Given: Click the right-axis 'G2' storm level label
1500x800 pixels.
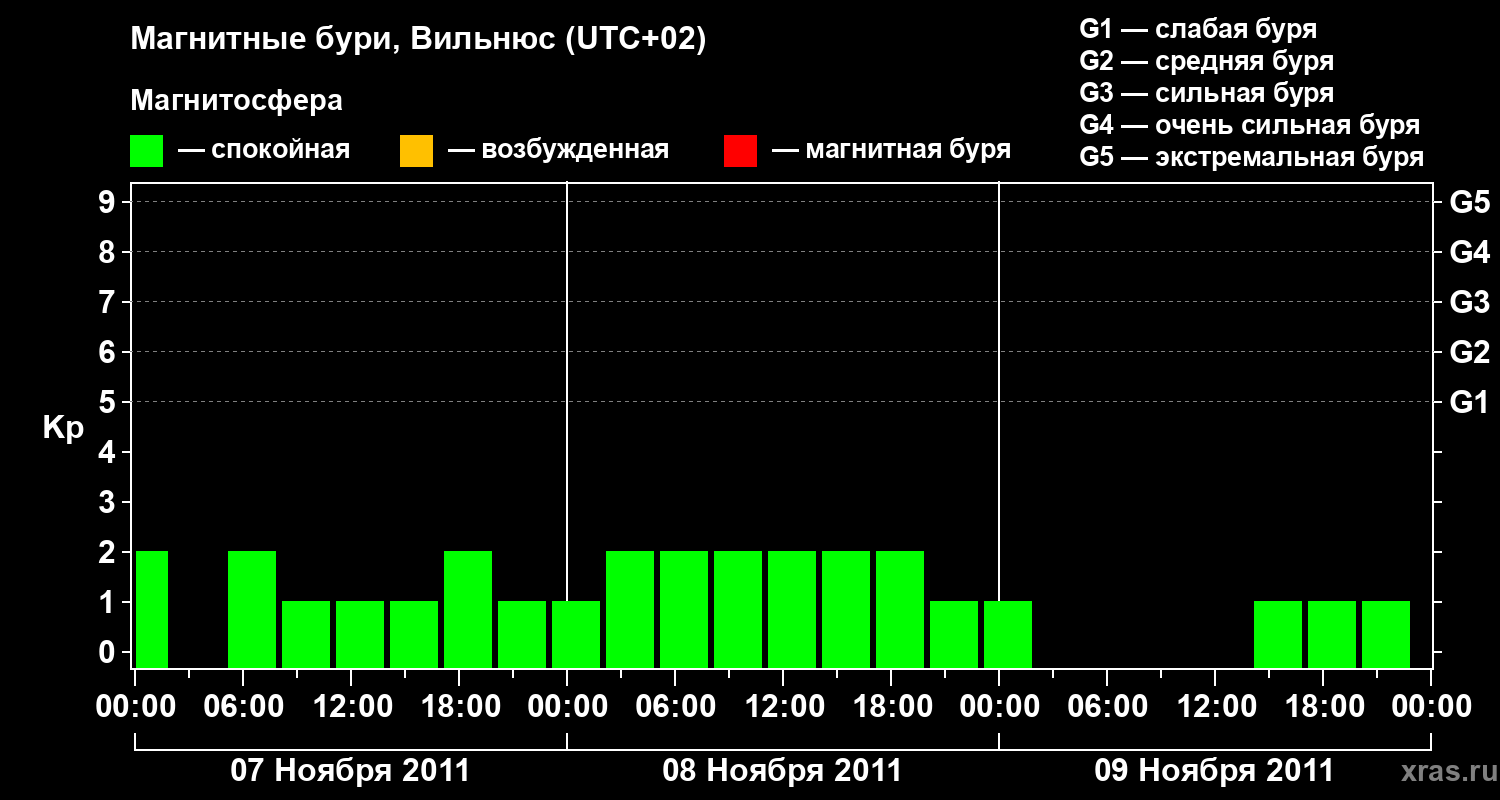Looking at the screenshot, I should 1469,352.
